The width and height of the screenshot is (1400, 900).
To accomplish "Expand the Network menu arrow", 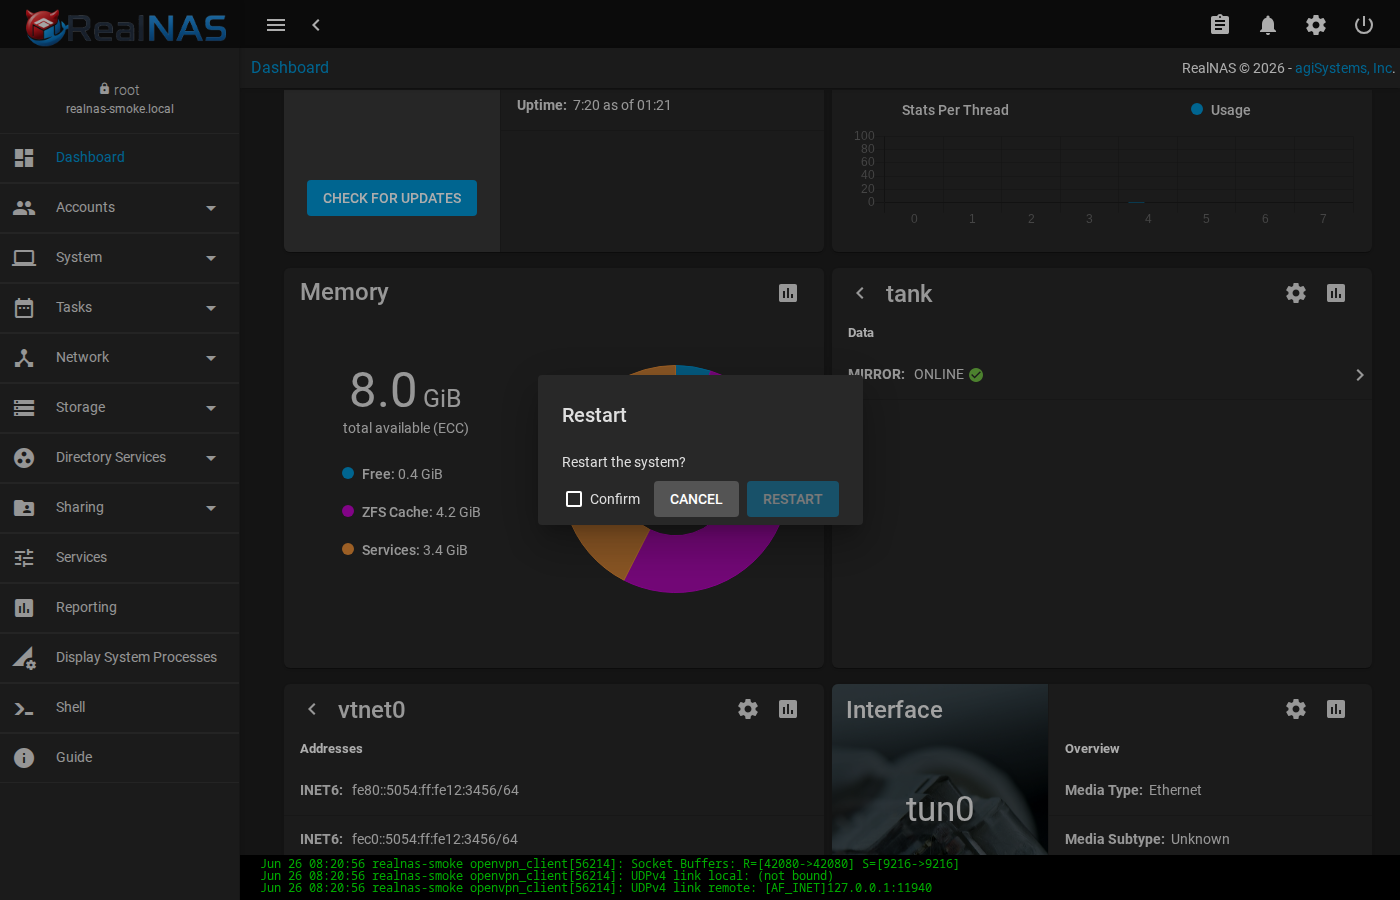I will coord(211,358).
